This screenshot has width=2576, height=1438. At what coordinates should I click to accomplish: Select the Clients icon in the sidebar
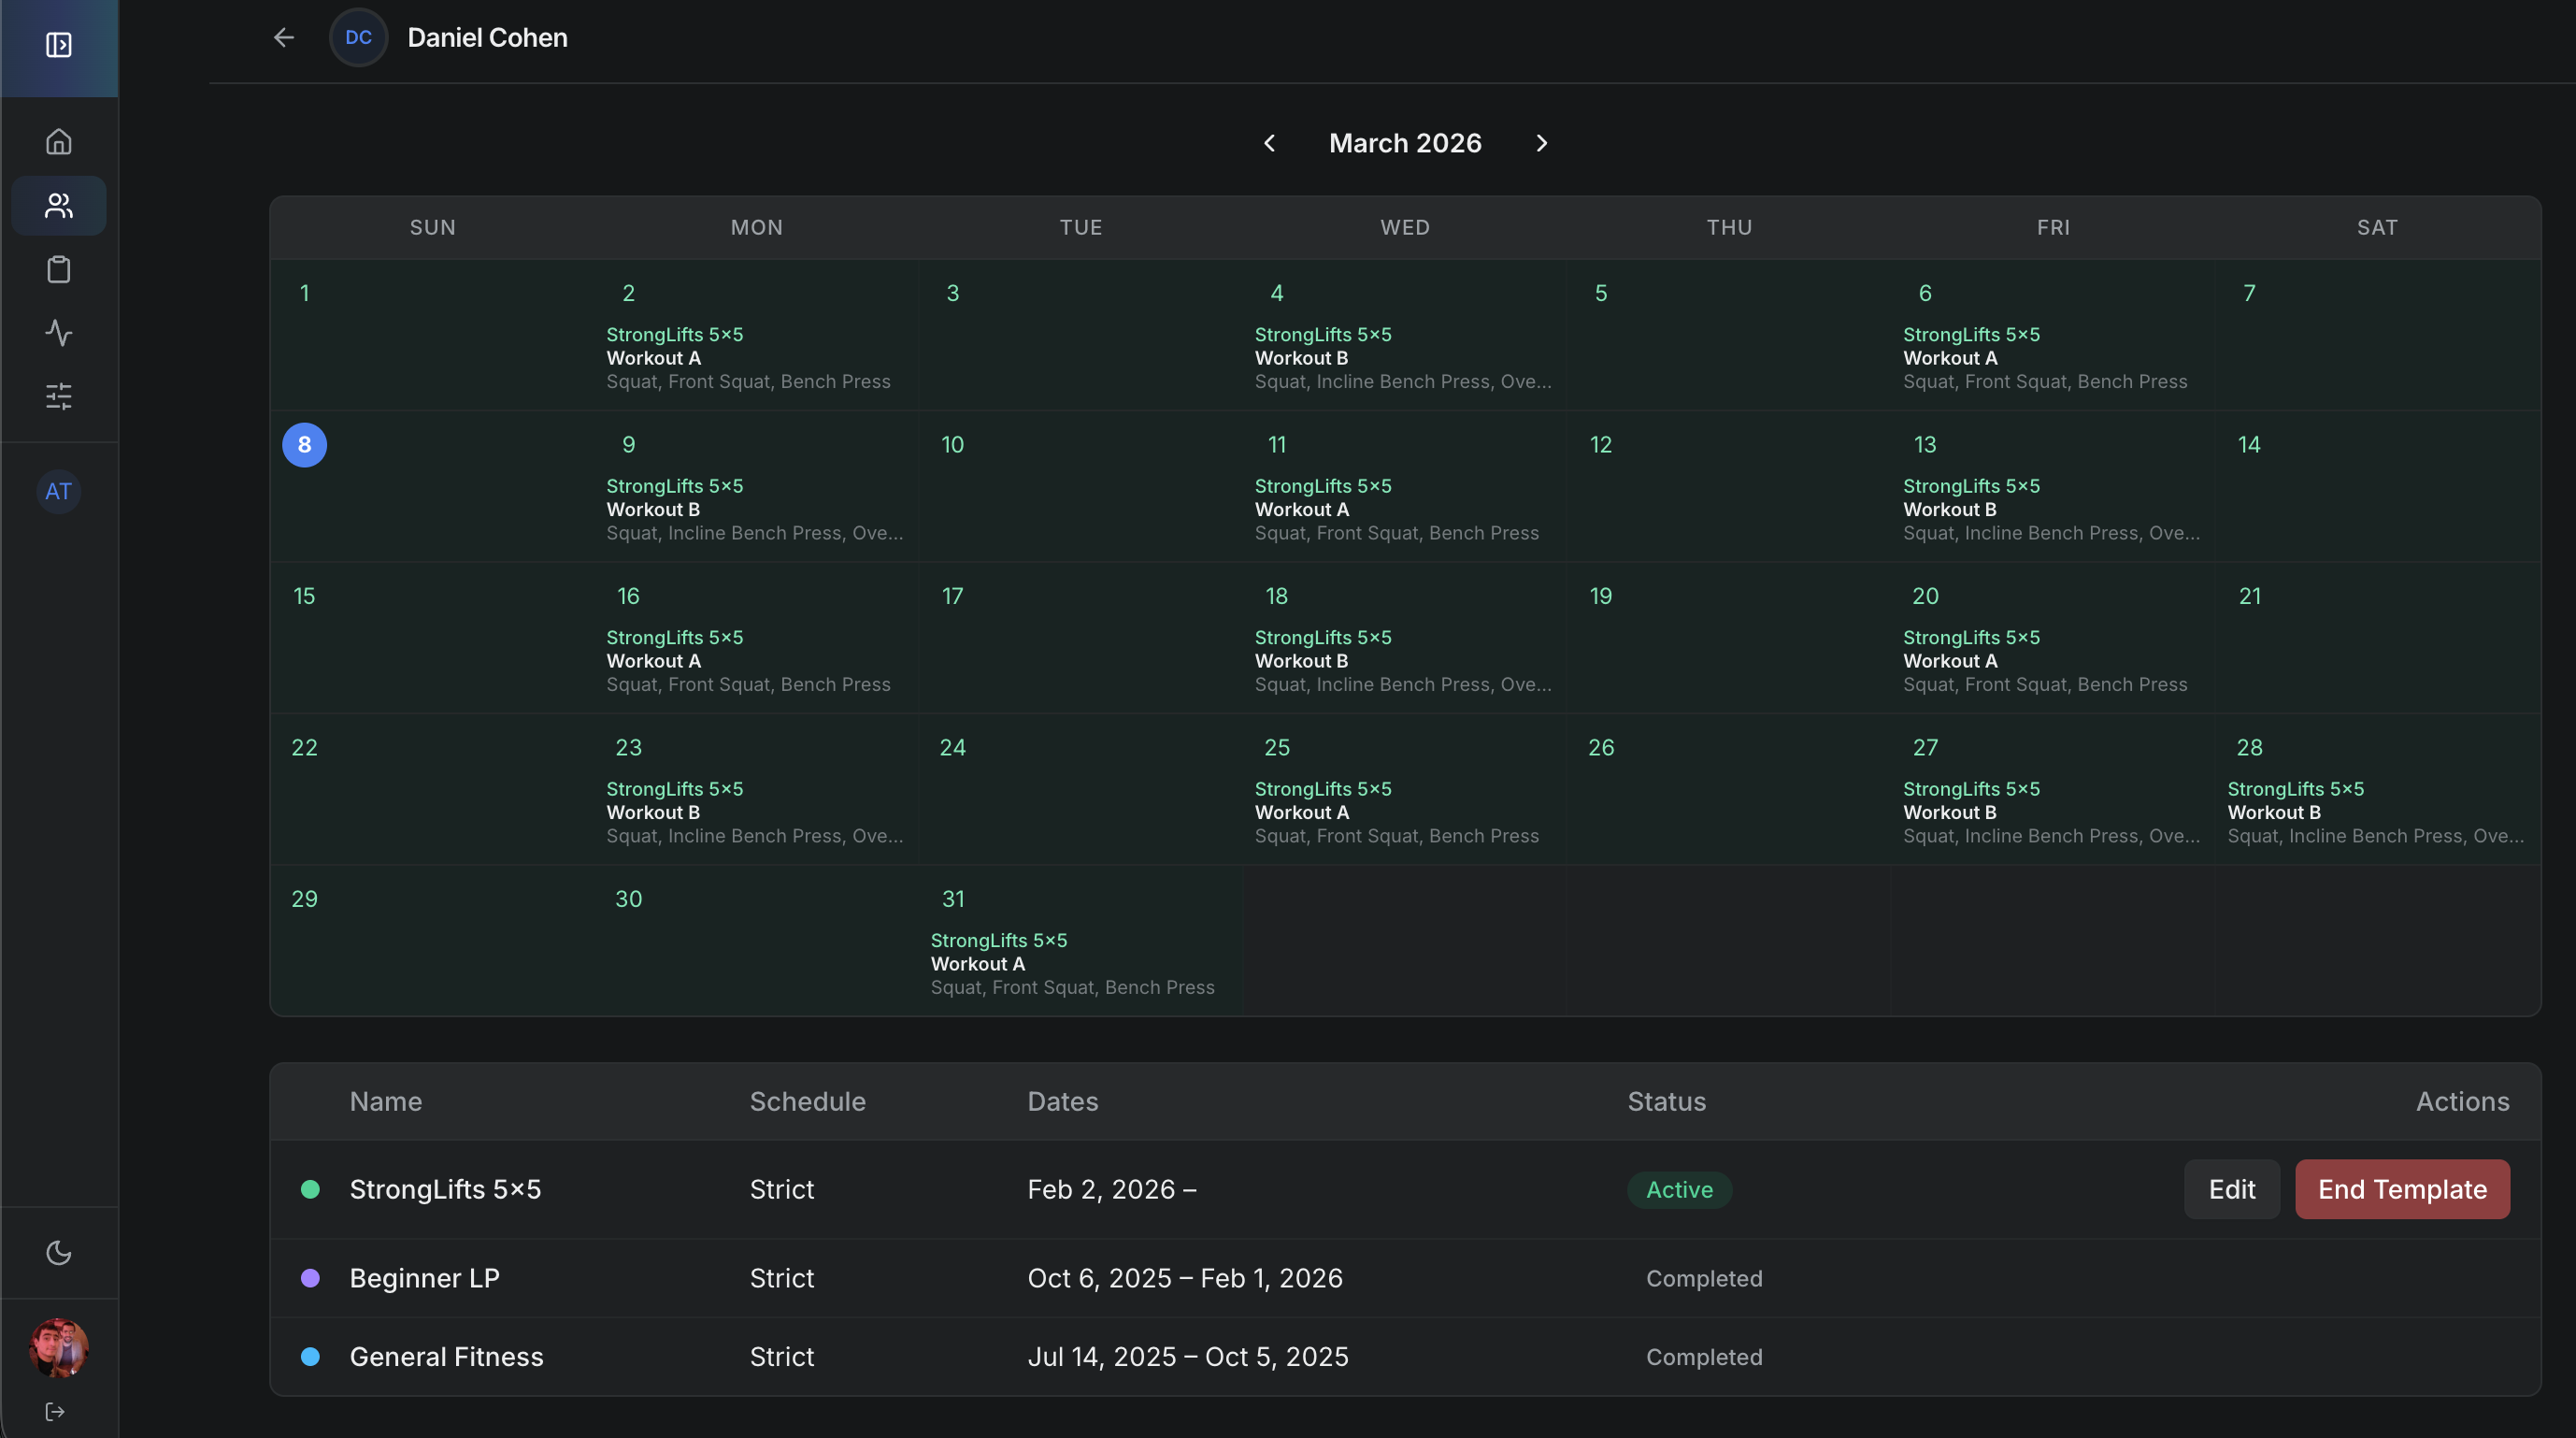(58, 205)
